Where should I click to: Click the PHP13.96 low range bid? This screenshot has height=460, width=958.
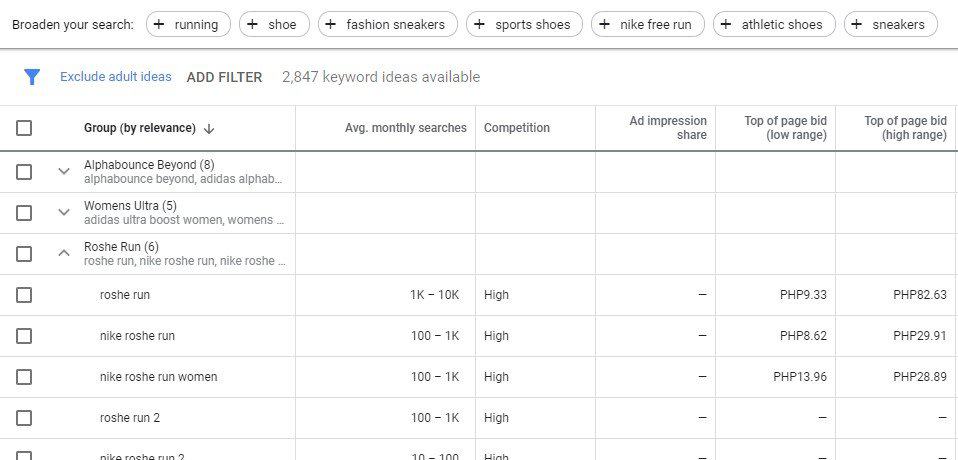point(800,377)
